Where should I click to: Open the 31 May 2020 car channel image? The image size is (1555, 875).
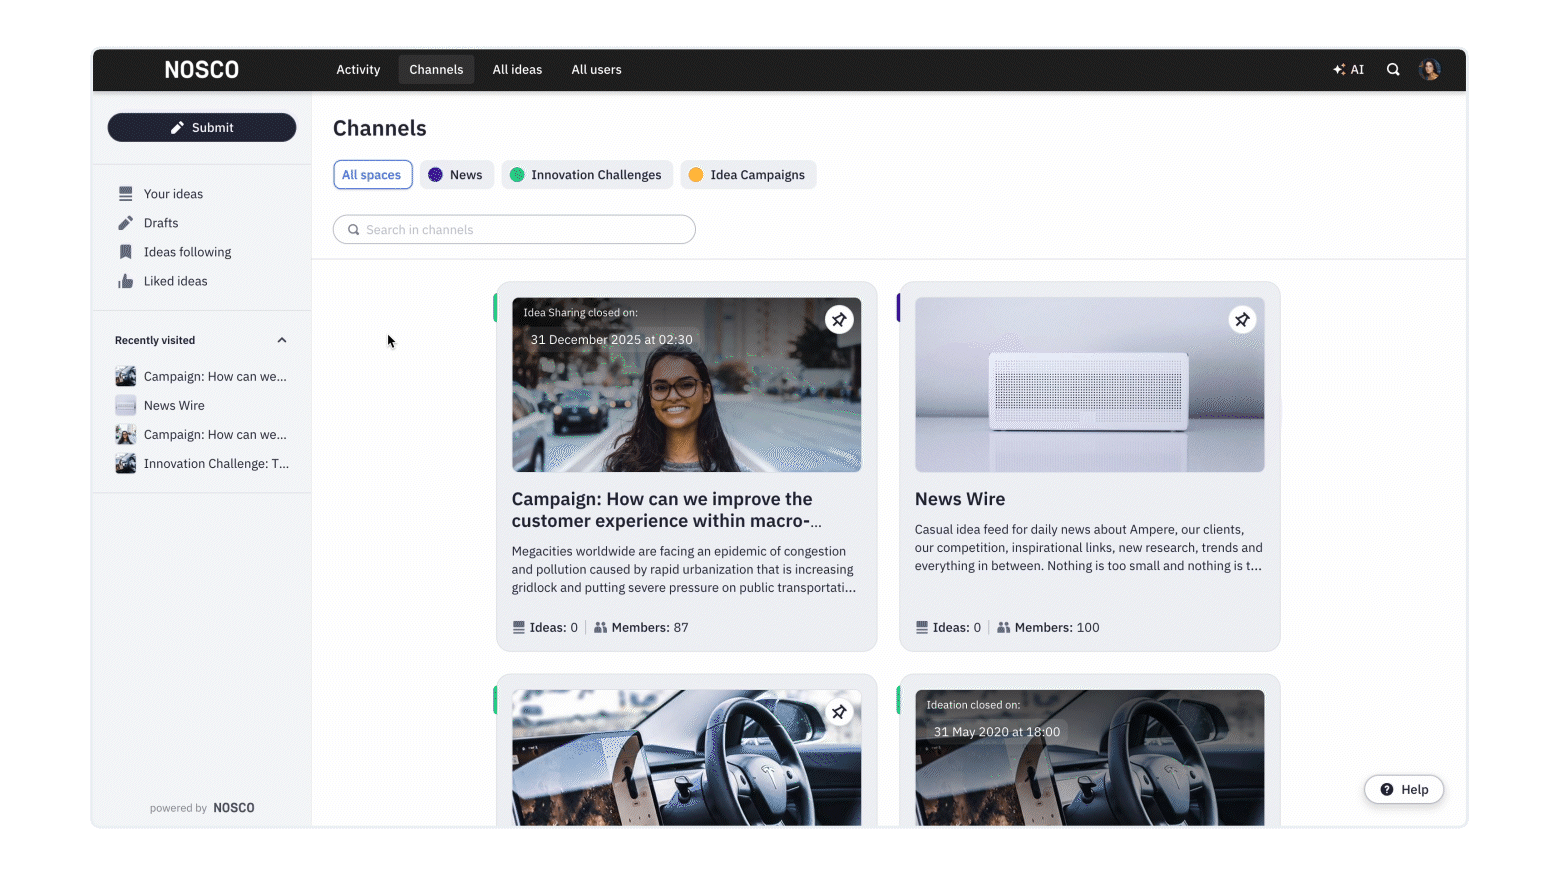click(x=1089, y=757)
